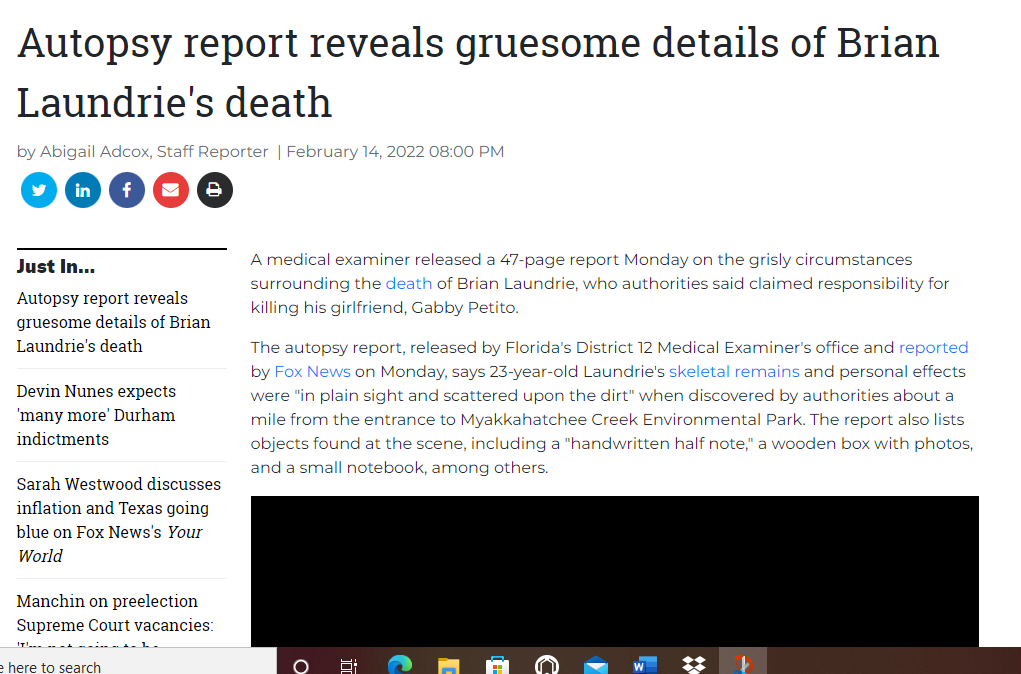Image resolution: width=1021 pixels, height=674 pixels.
Task: Open the 'Fox News' link in article
Action: [x=313, y=372]
